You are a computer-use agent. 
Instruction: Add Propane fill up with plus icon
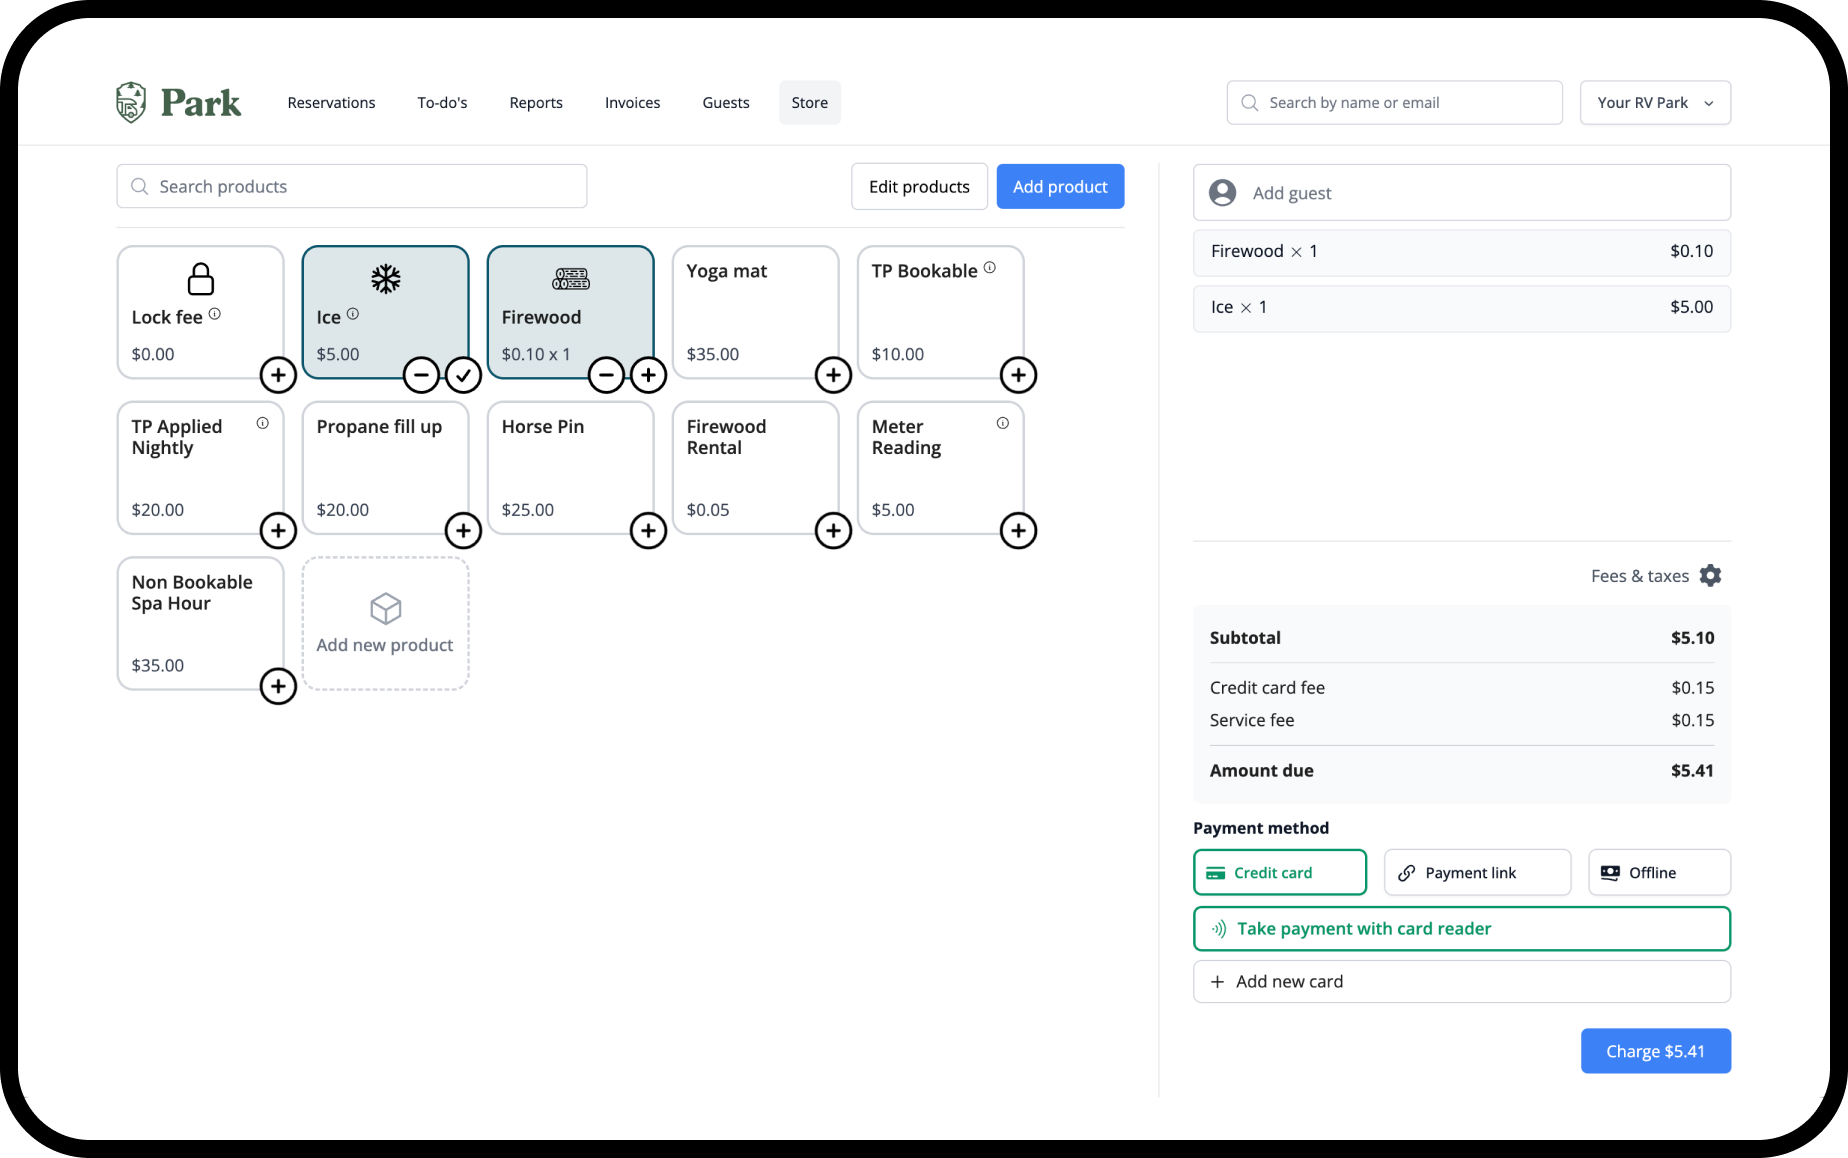click(x=463, y=530)
